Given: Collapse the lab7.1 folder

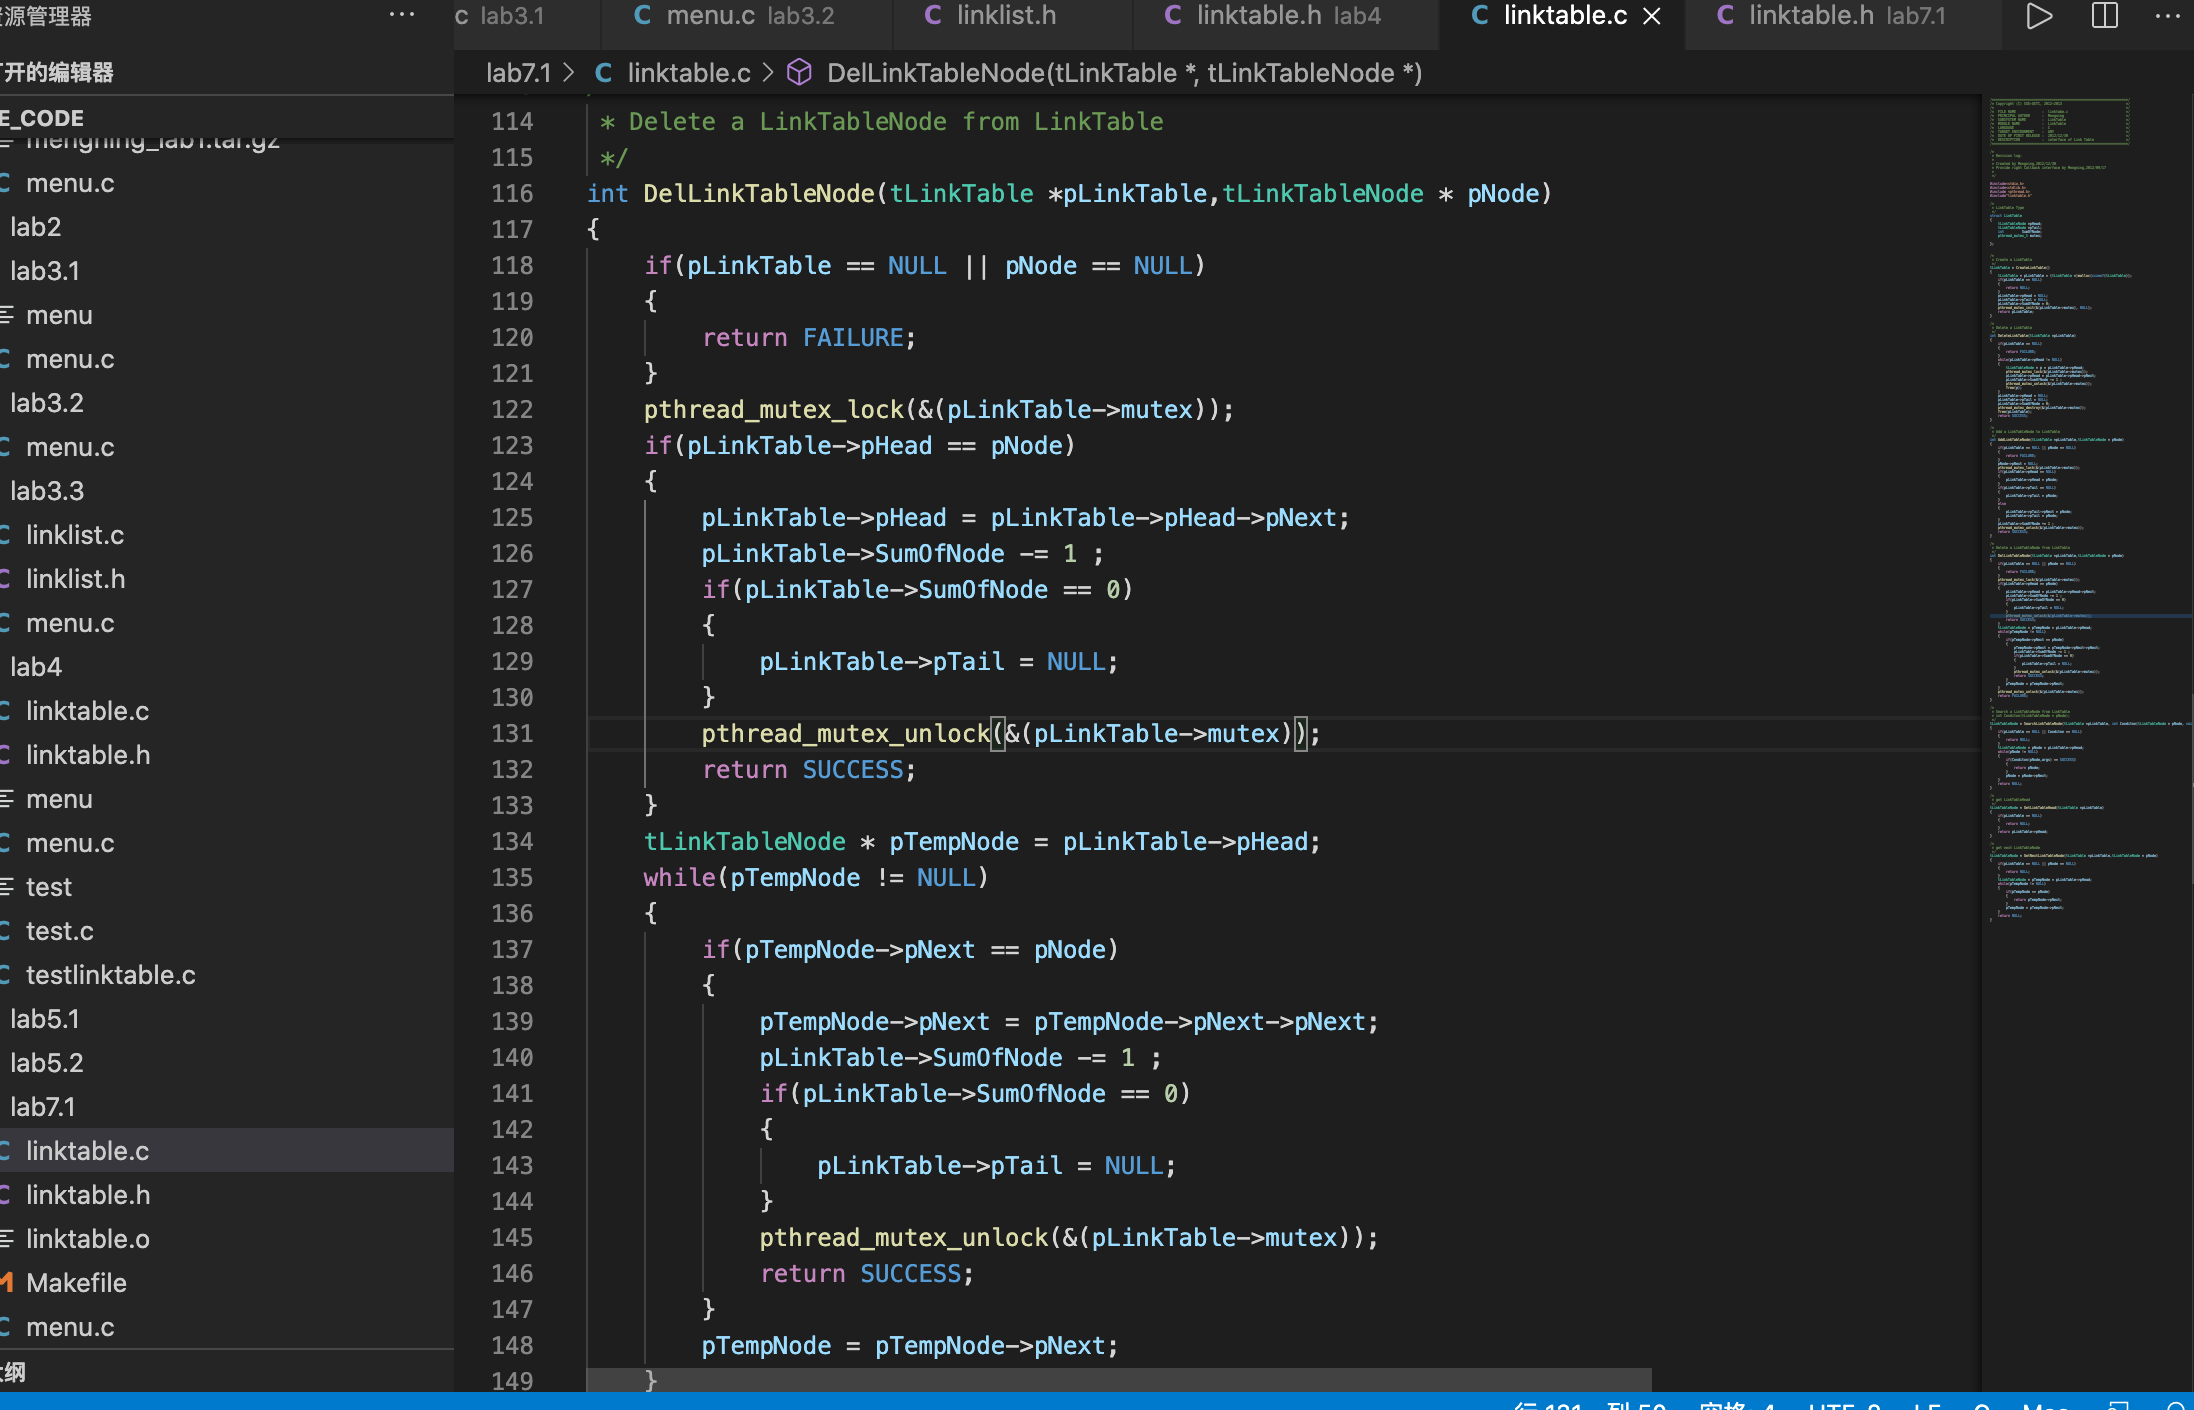Looking at the screenshot, I should [x=43, y=1107].
